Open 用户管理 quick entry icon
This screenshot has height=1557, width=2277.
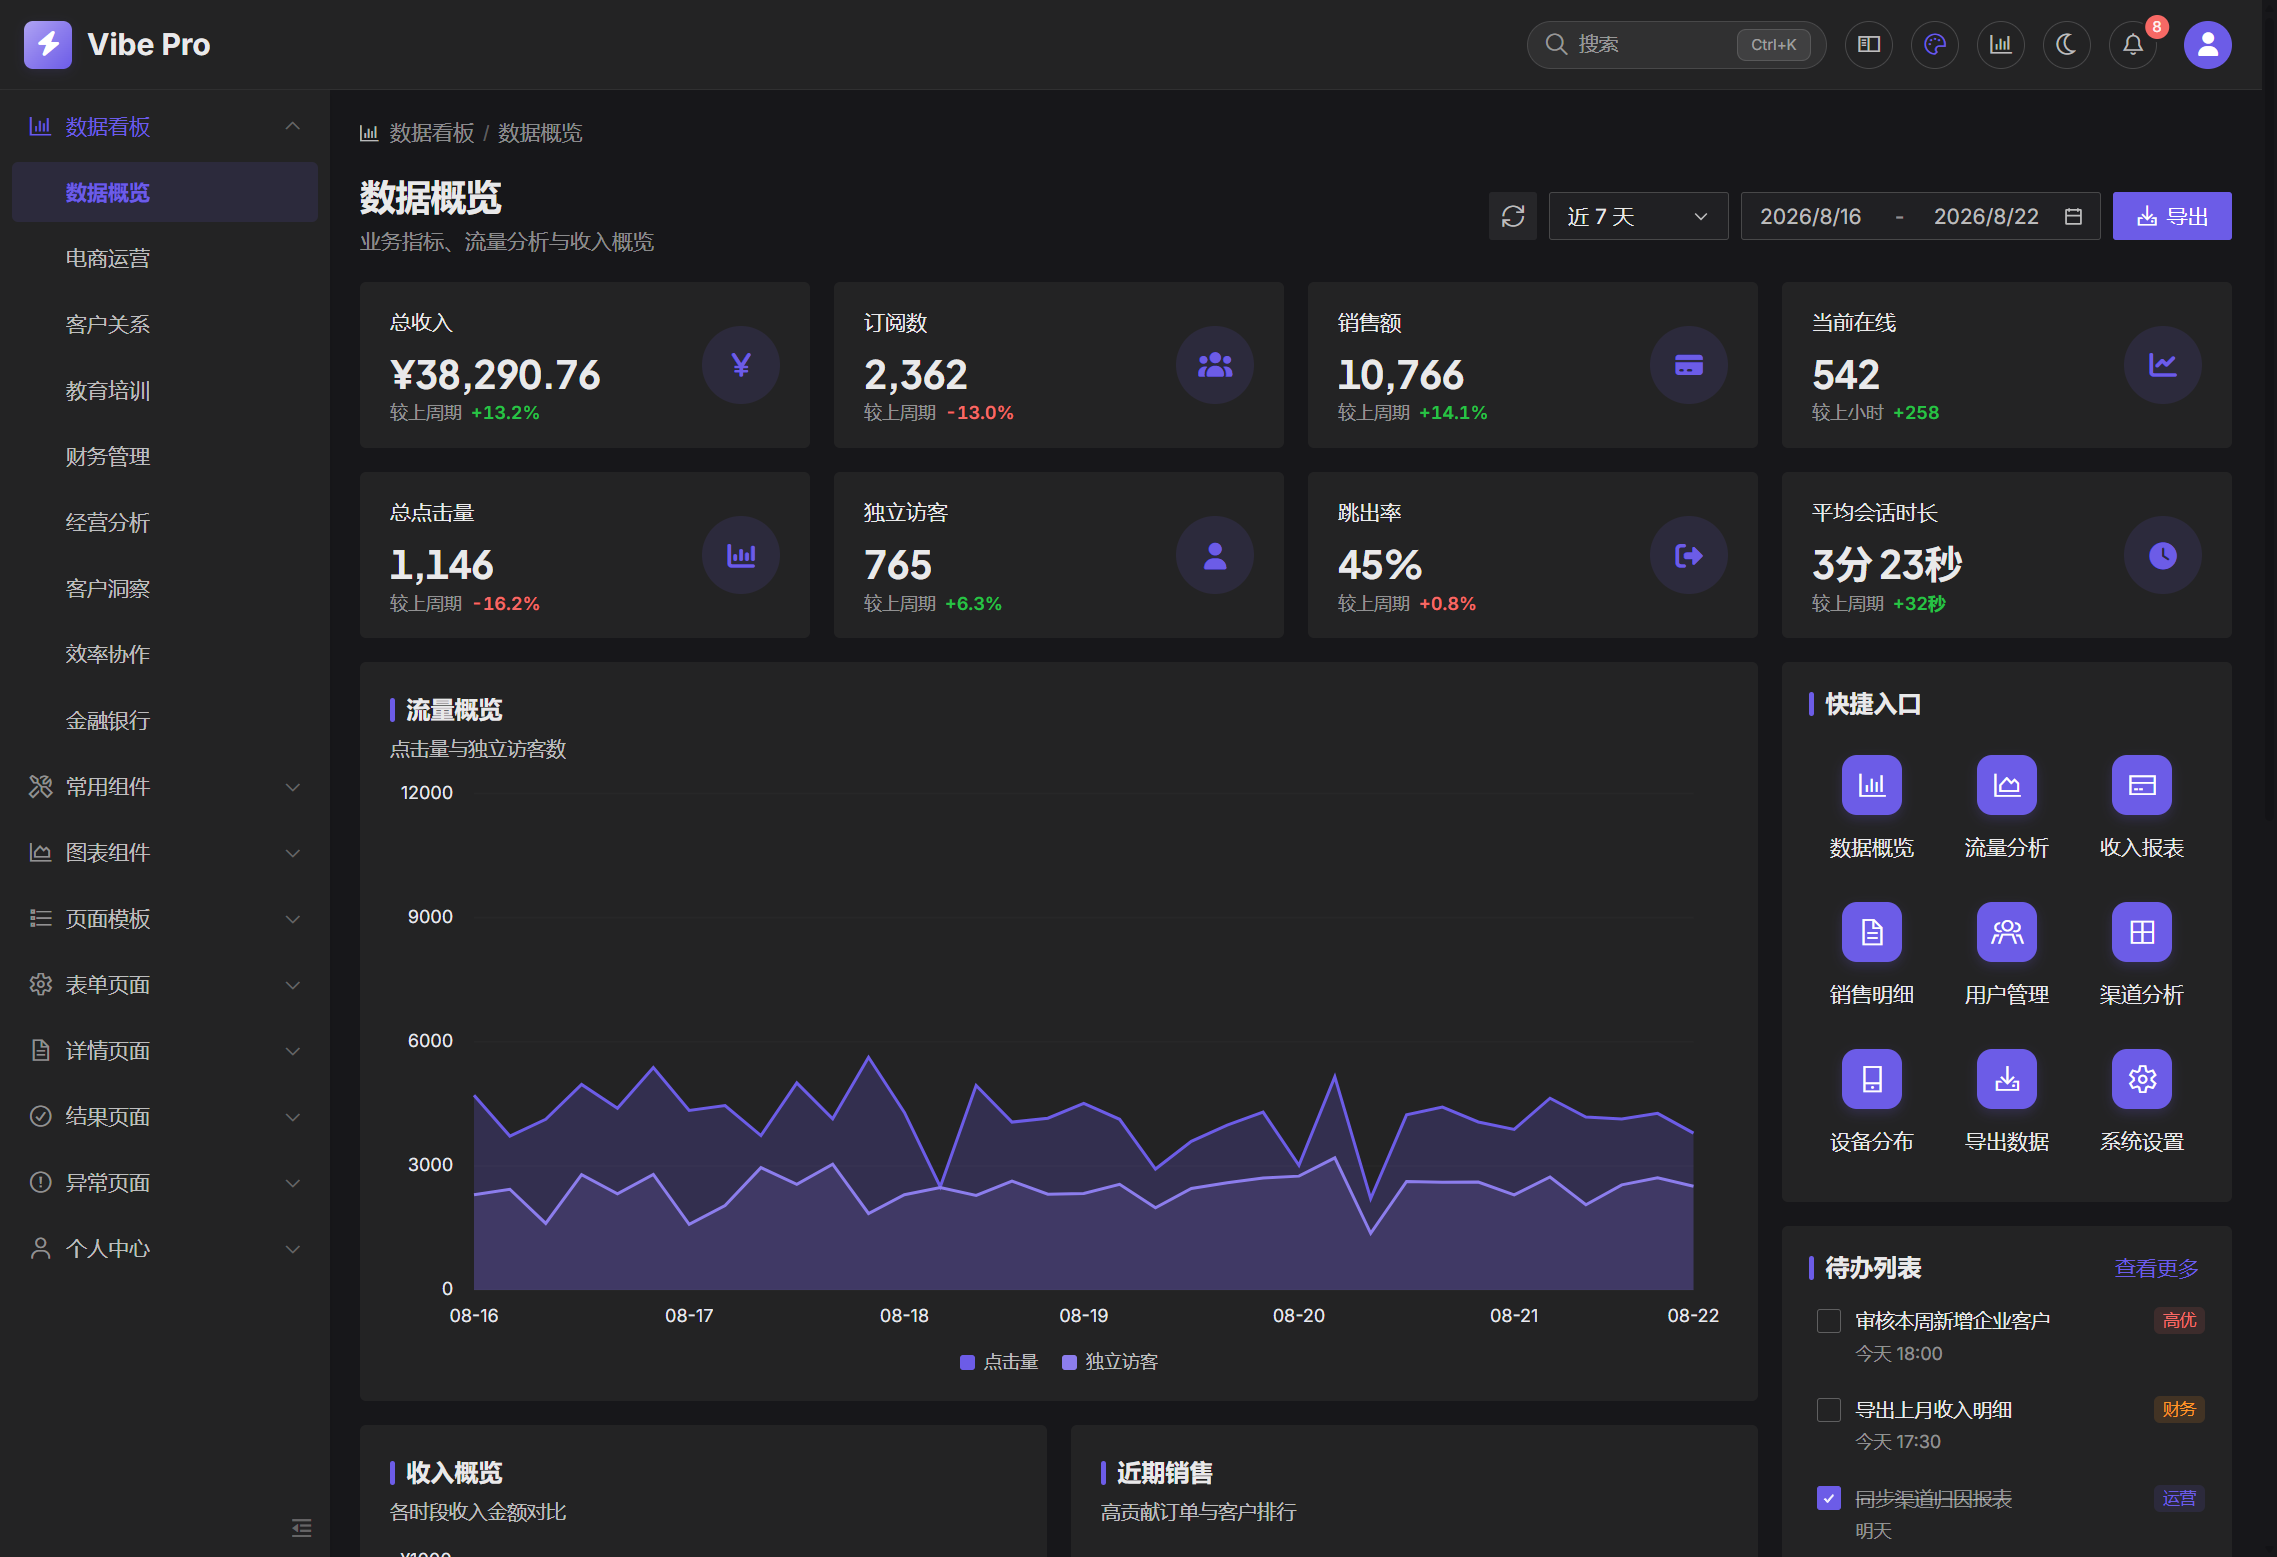[x=2006, y=932]
